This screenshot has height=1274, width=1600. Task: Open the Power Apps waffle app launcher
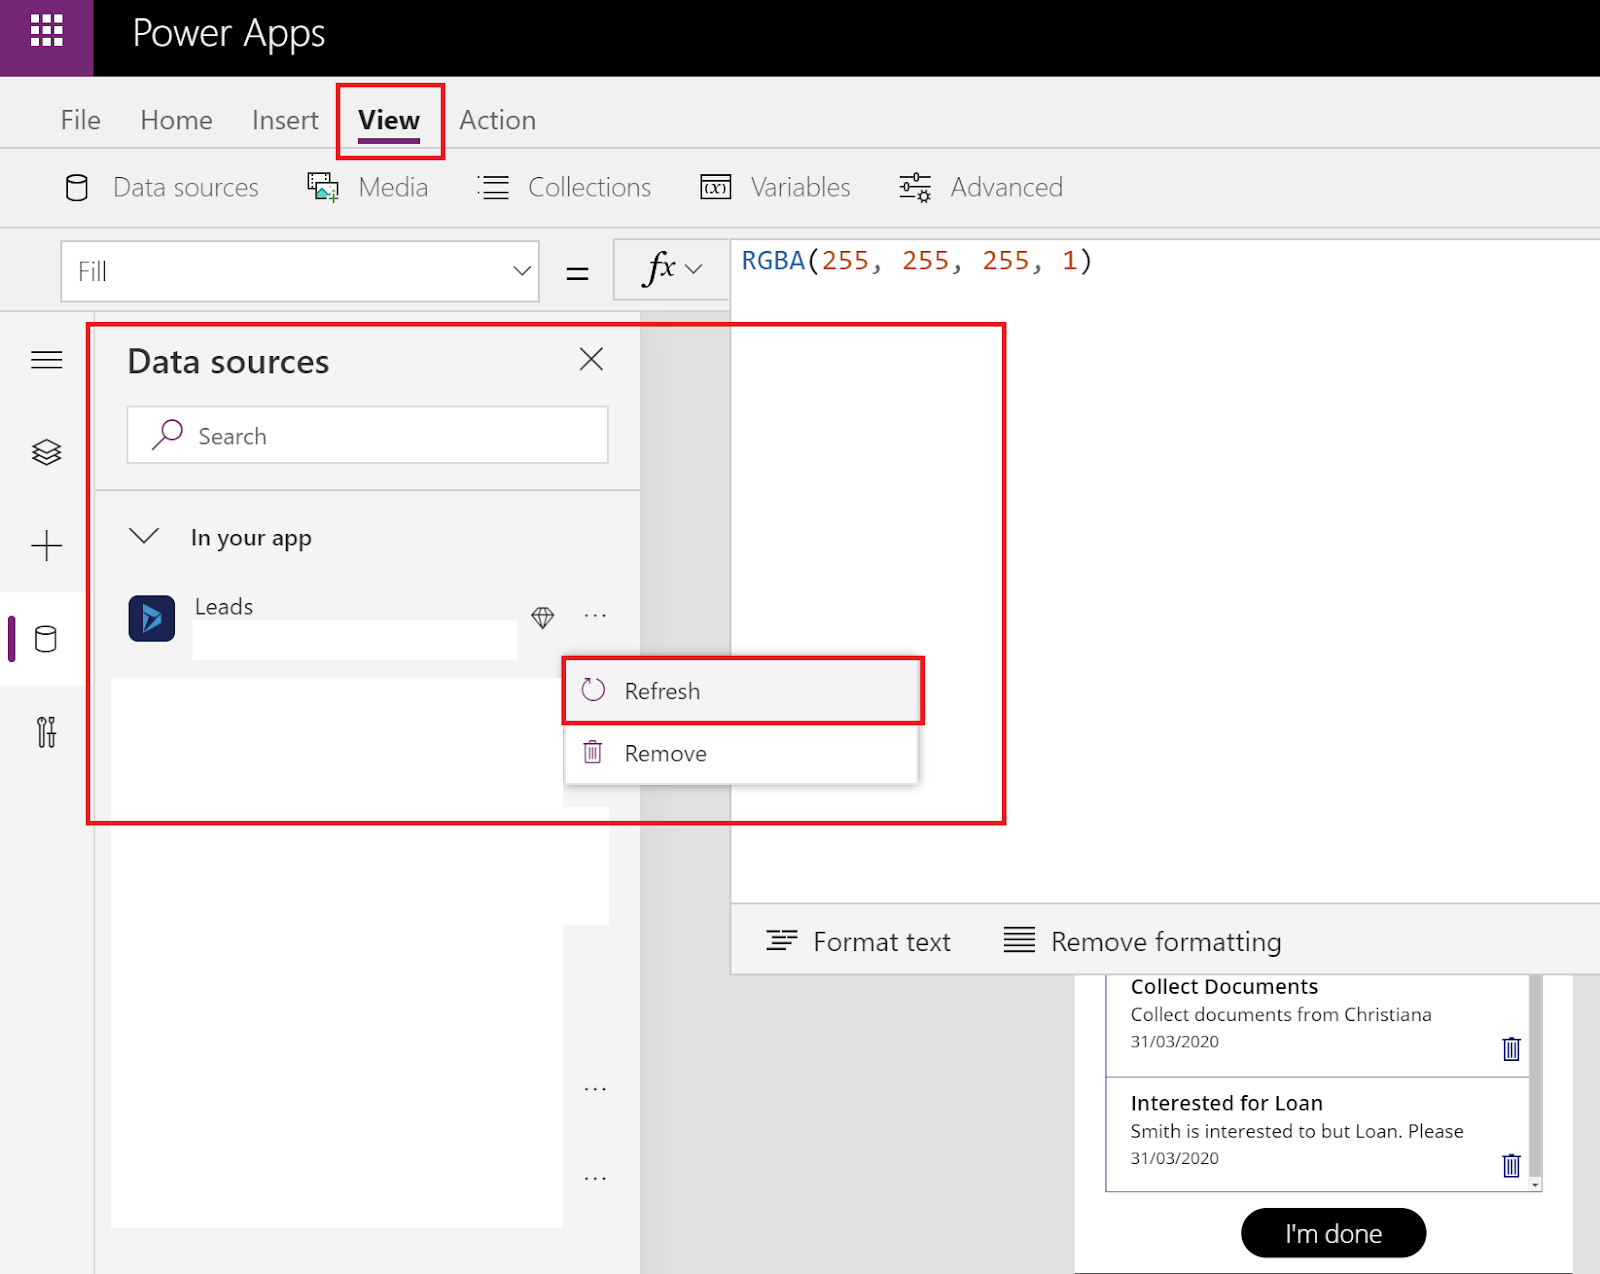coord(46,32)
